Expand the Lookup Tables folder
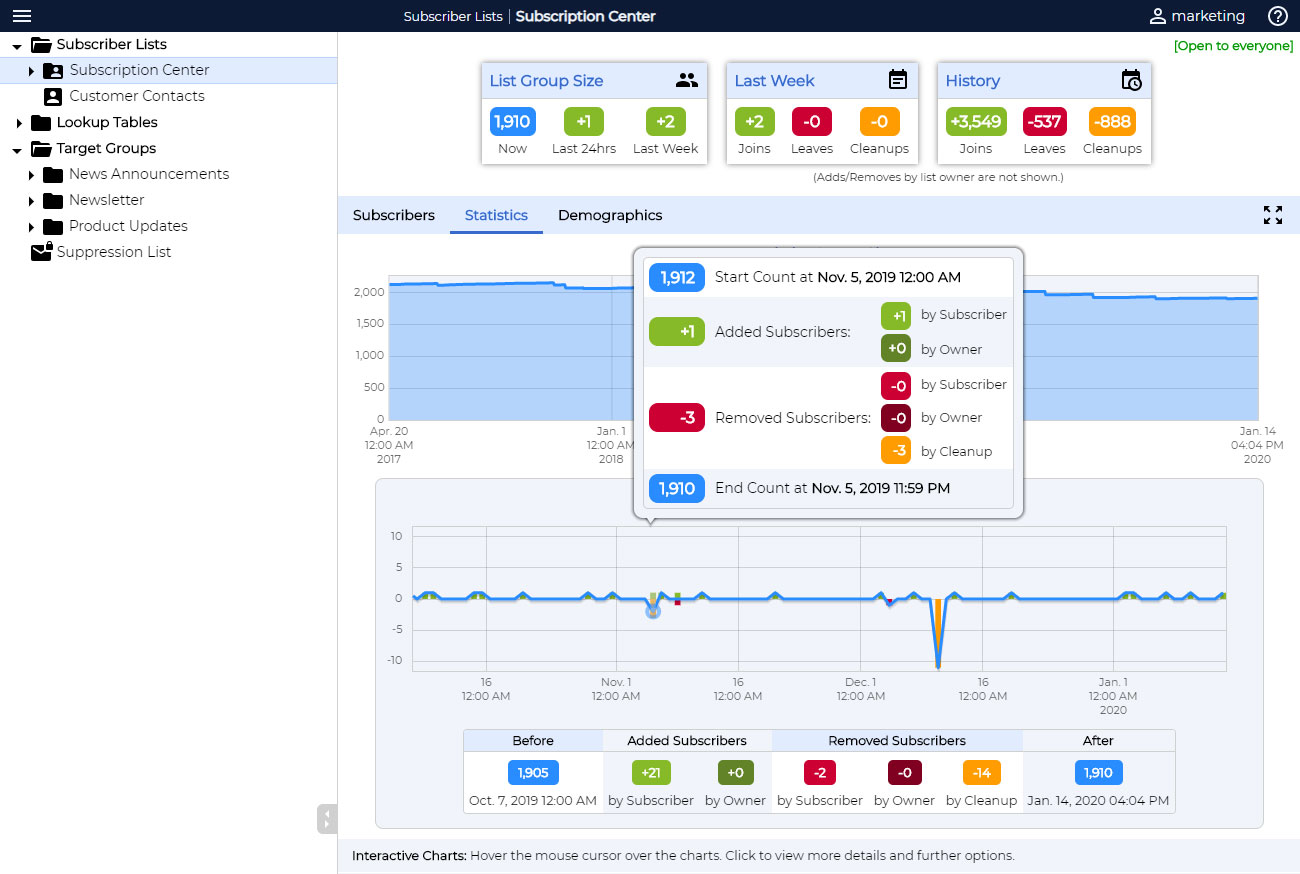The width and height of the screenshot is (1300, 874). click(x=18, y=123)
